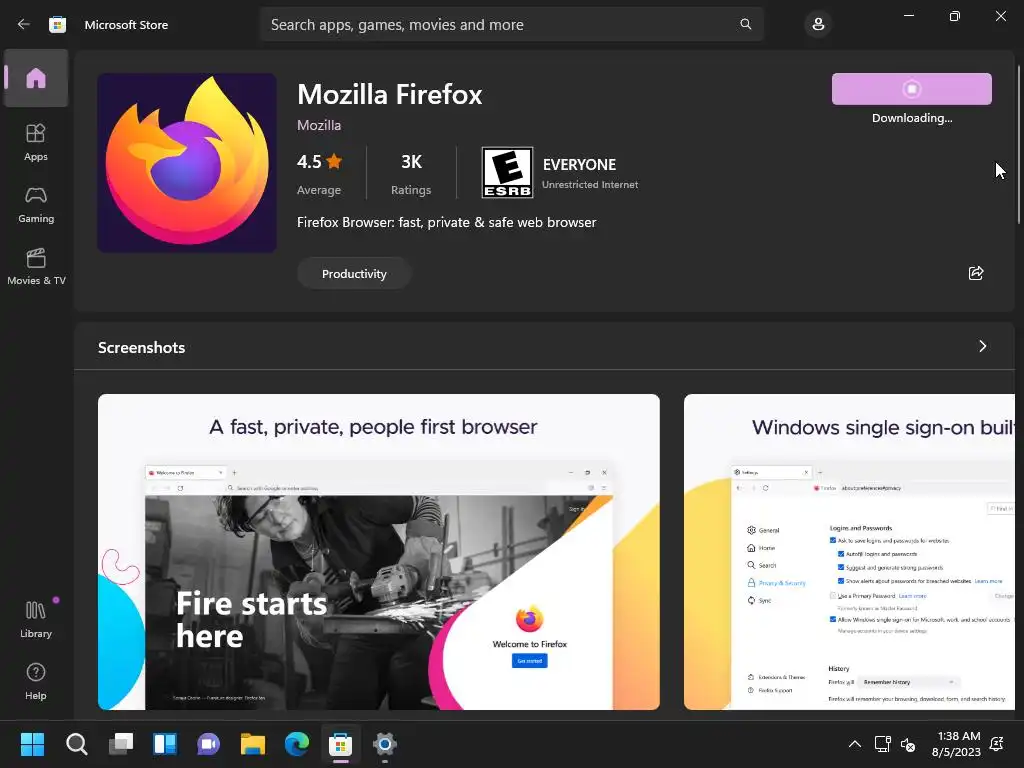Show hidden system tray icons
Image resolution: width=1024 pixels, height=768 pixels.
tap(854, 744)
